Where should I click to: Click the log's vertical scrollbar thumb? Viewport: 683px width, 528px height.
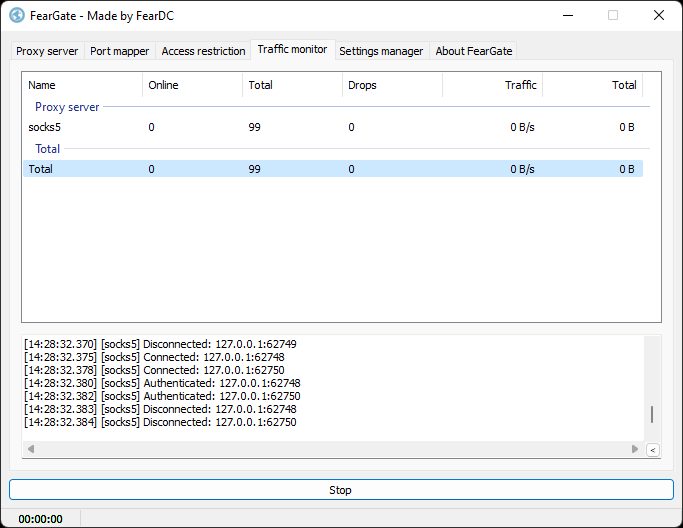652,414
